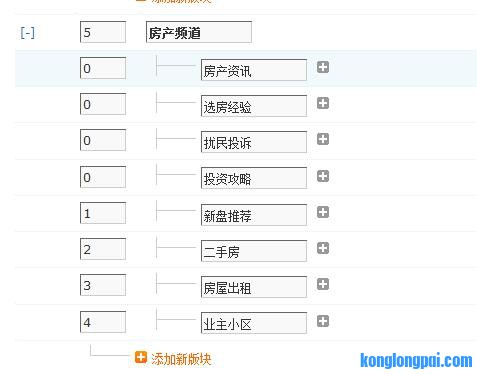This screenshot has height=374, width=477.
Task: Click the display order field showing 5
Action: click(103, 32)
